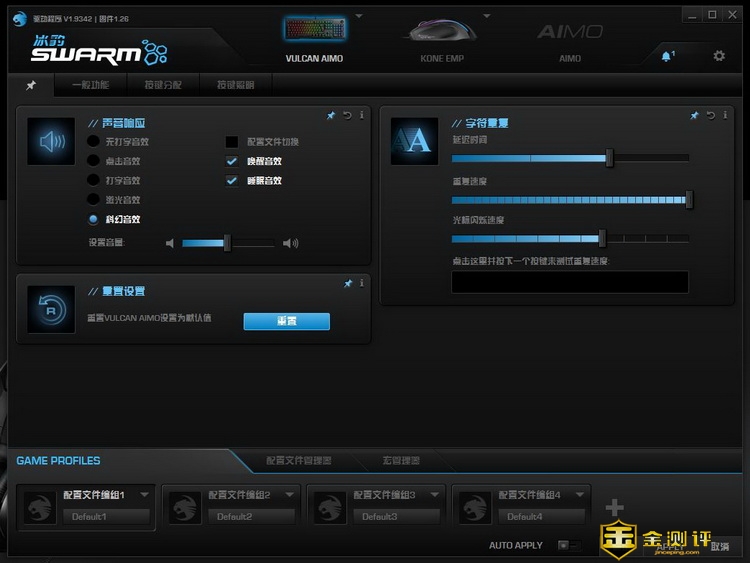
Task: Select the 点击音效 radio option
Action: point(93,161)
